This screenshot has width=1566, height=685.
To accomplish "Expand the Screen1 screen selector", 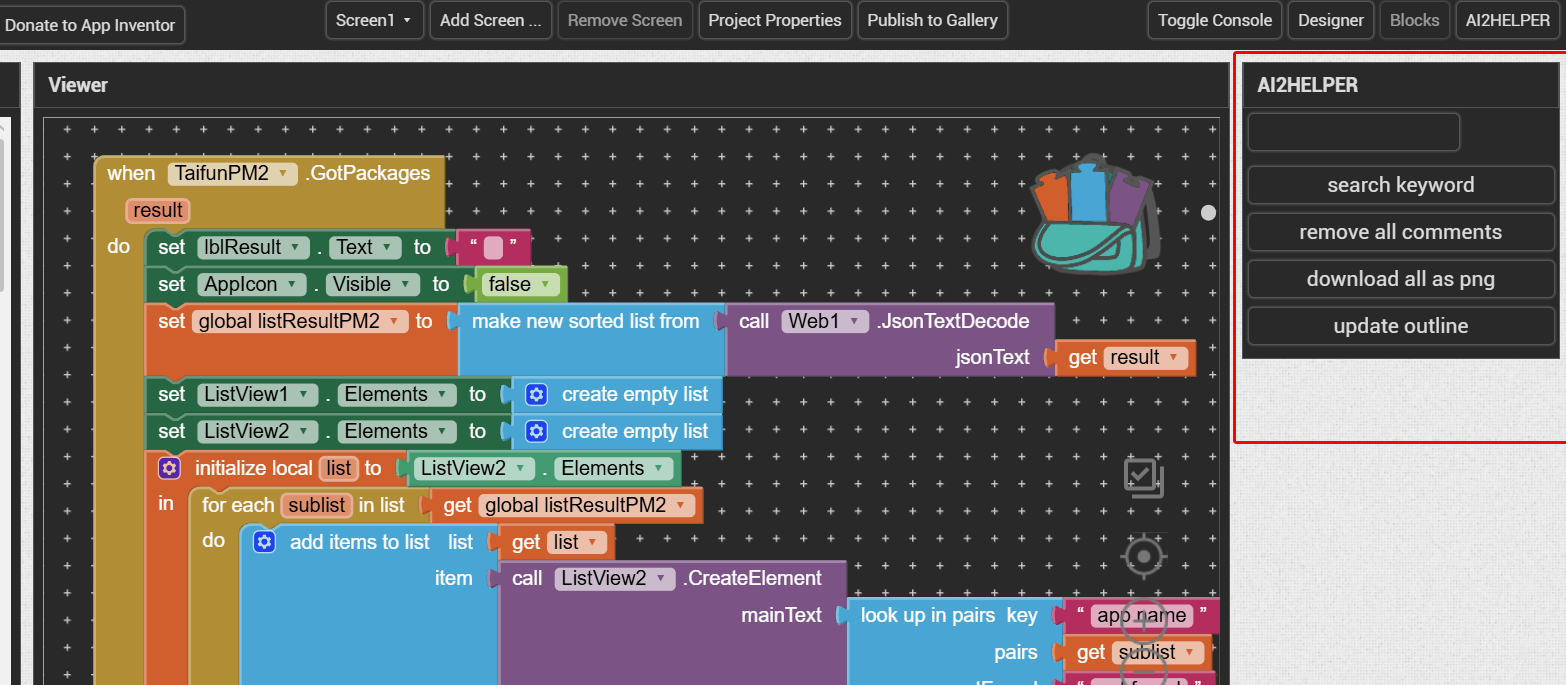I will click(374, 20).
